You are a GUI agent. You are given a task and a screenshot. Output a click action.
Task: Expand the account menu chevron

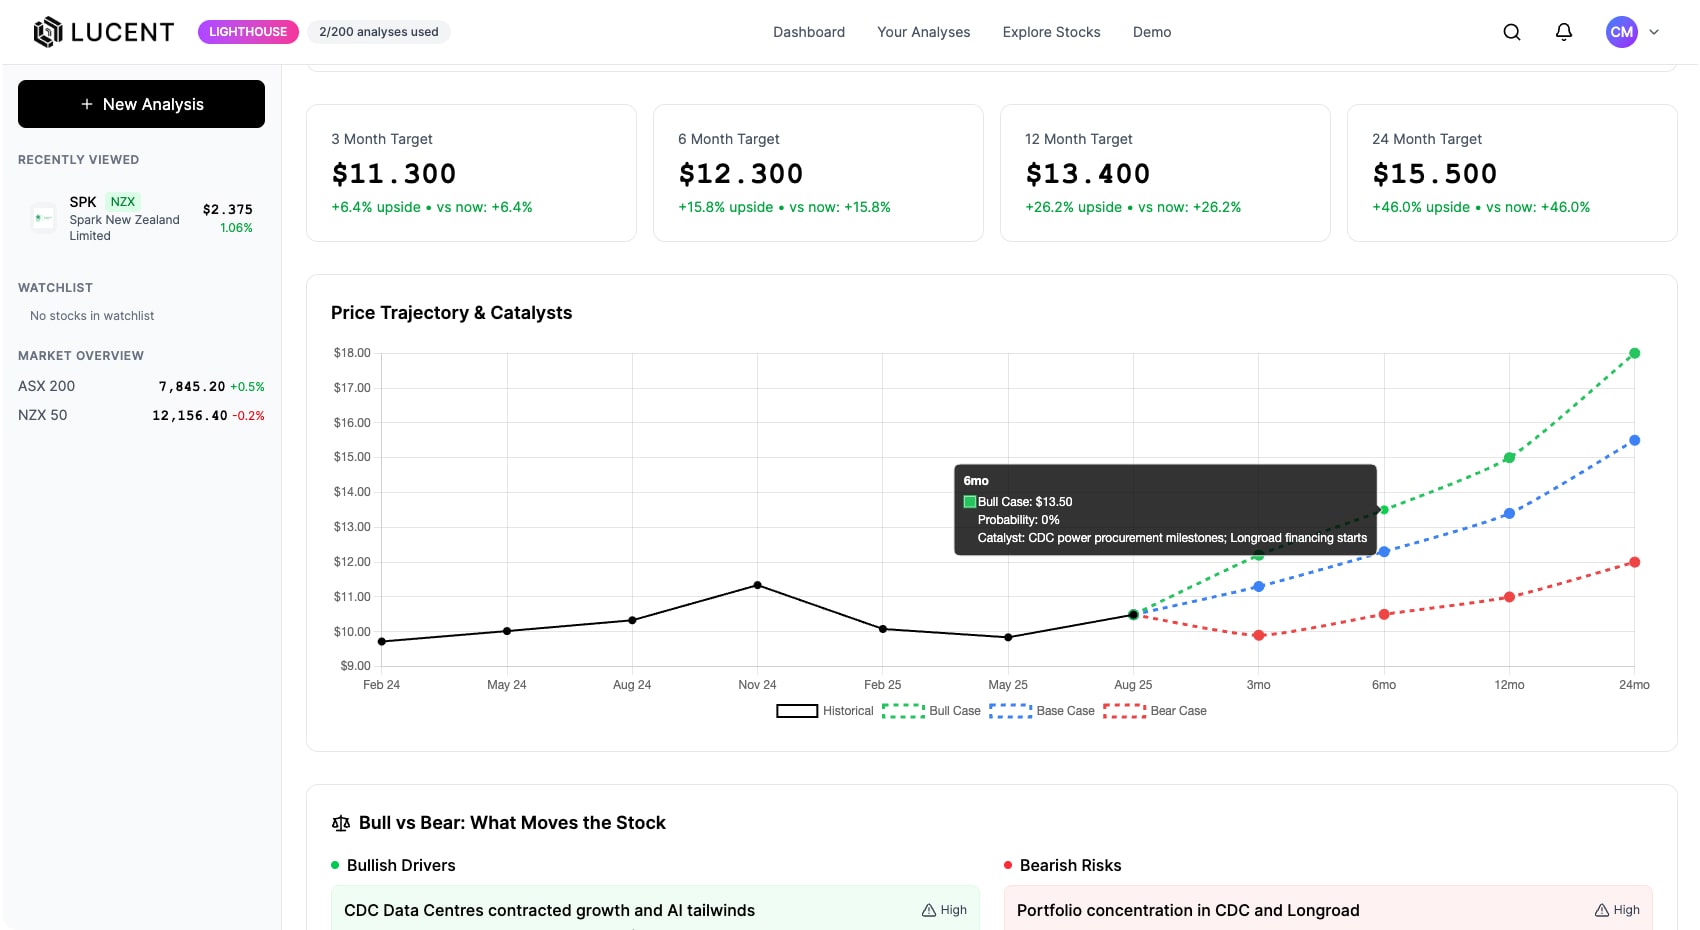(1654, 32)
